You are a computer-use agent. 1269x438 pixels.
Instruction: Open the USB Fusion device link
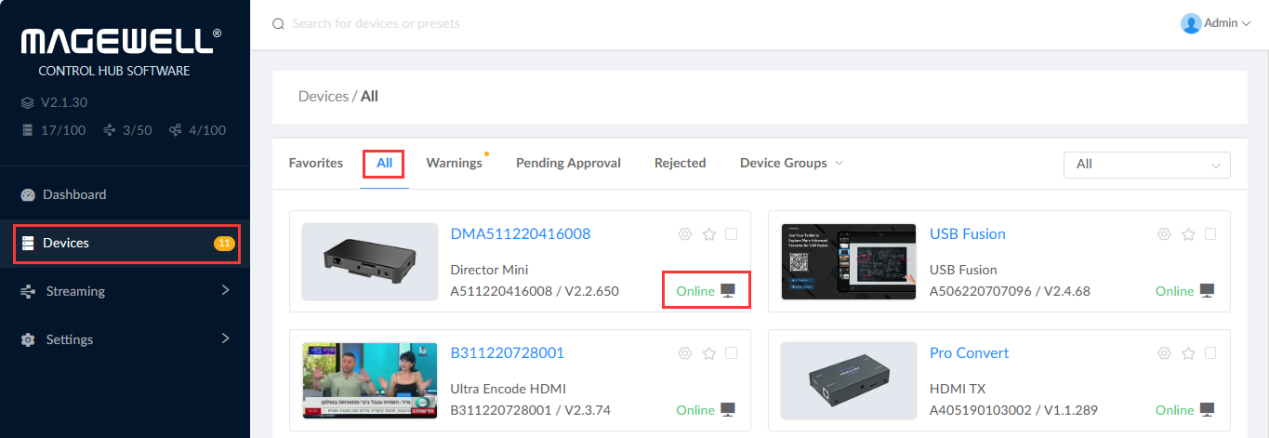(968, 234)
